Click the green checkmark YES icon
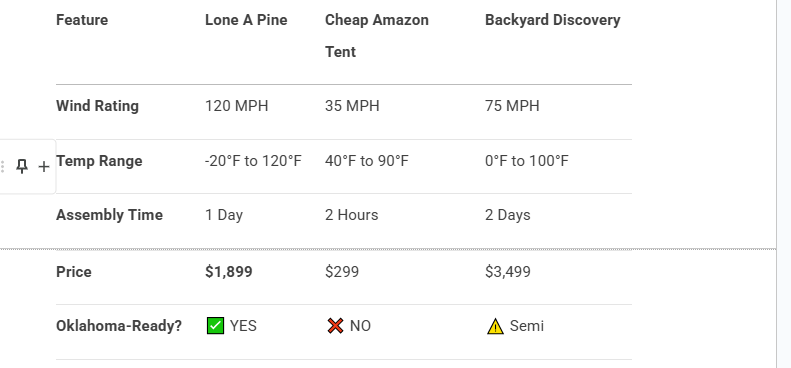The width and height of the screenshot is (791, 368). pos(215,326)
